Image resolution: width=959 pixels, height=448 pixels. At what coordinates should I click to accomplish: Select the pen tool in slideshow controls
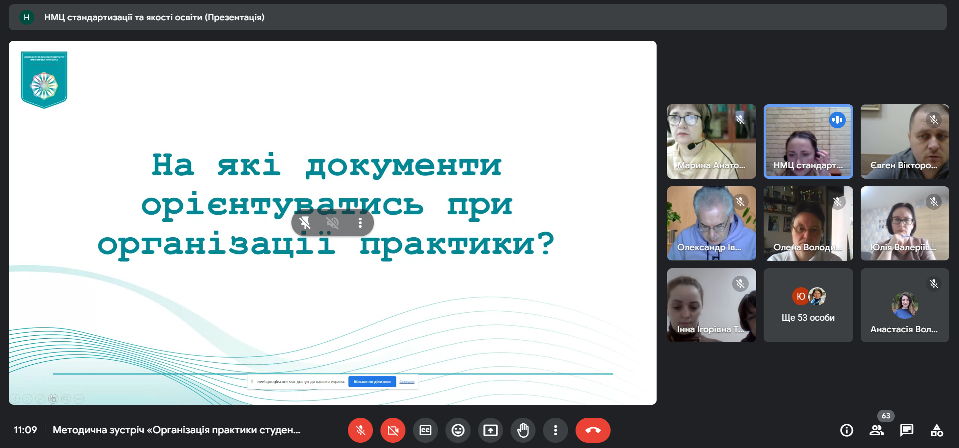pos(40,399)
